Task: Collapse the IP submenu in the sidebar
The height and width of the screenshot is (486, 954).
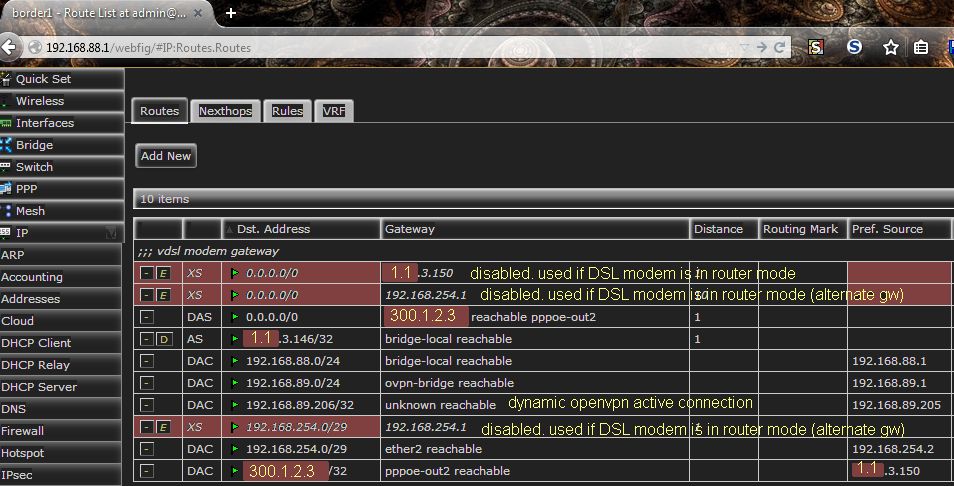Action: [112, 233]
